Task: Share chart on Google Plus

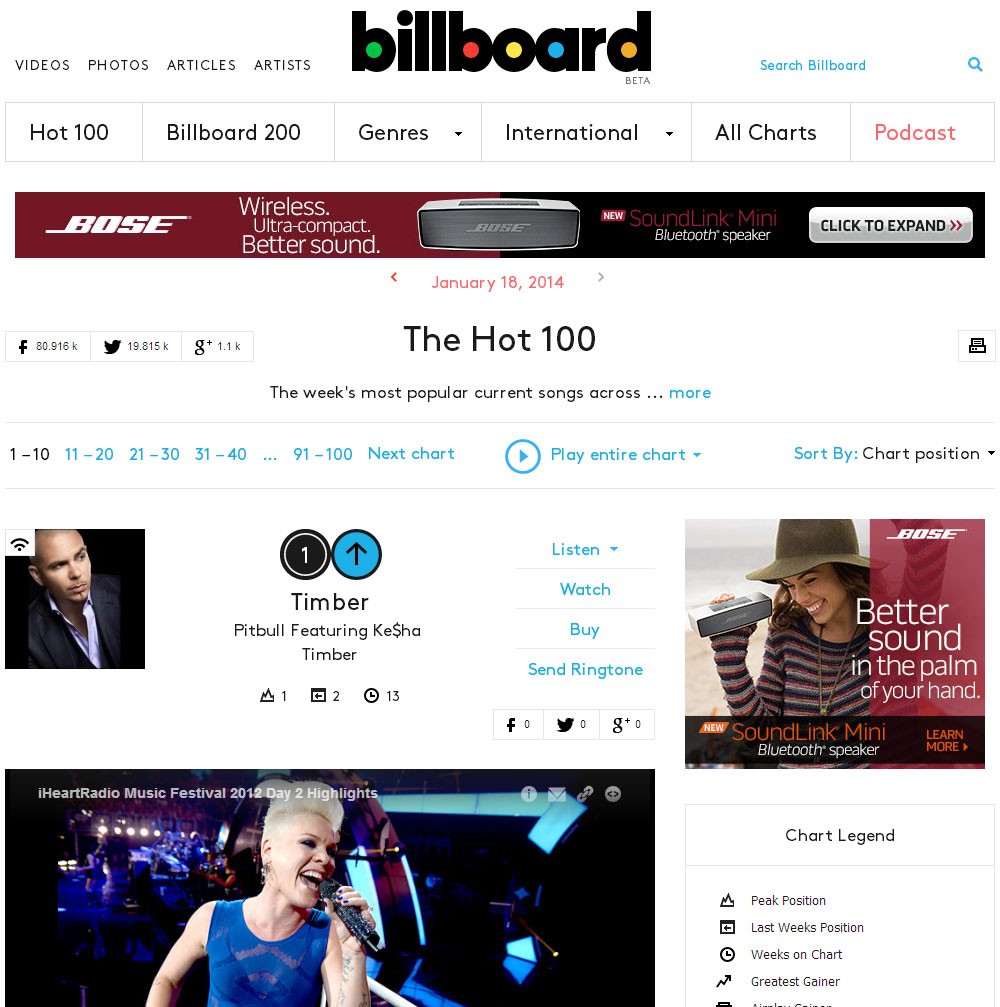Action: click(218, 347)
